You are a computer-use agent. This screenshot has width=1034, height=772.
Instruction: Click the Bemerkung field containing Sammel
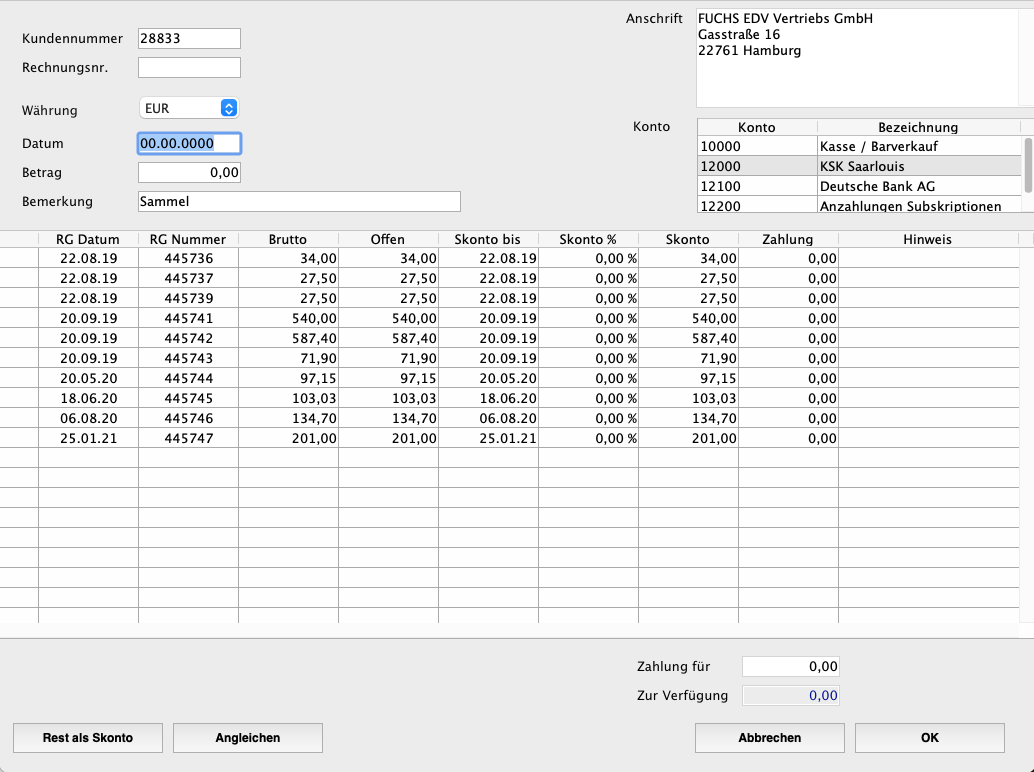pyautogui.click(x=299, y=201)
